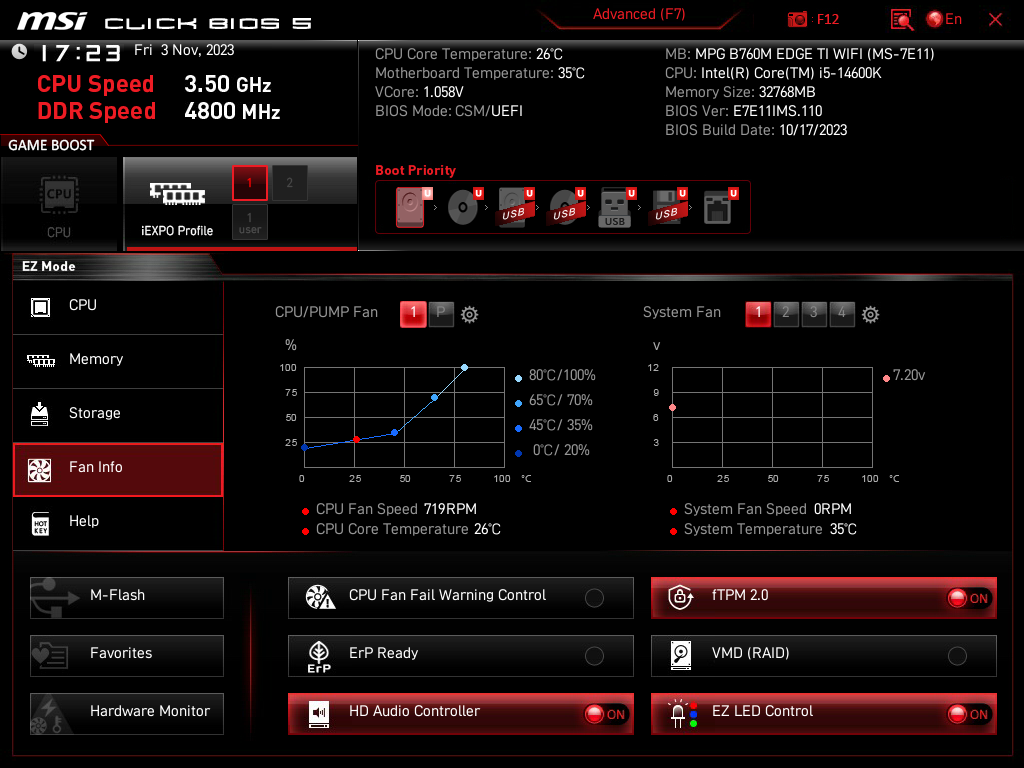Select System Fan 4
Viewport: 1024px width, 768px height.
click(842, 314)
